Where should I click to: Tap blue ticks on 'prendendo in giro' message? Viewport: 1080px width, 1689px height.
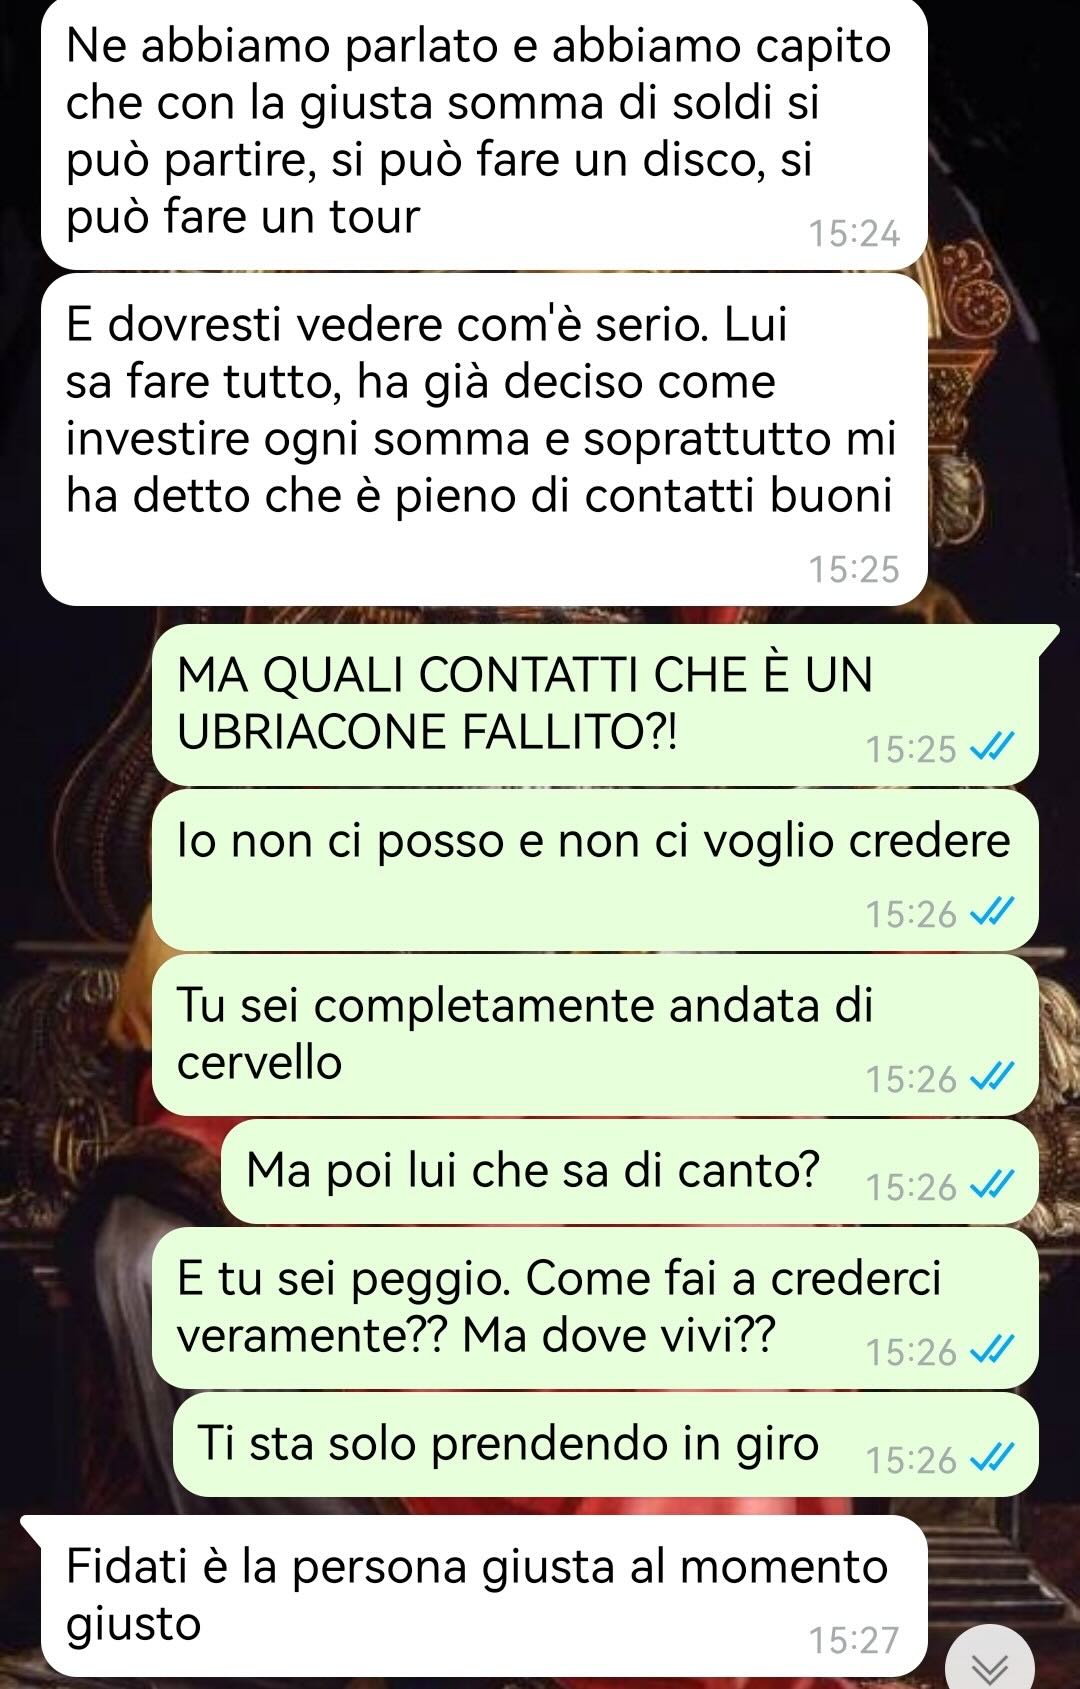[994, 1459]
